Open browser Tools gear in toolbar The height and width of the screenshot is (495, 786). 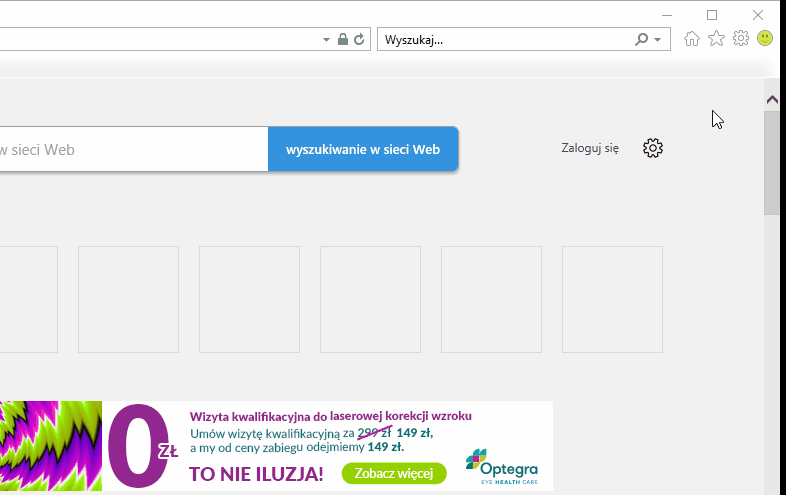click(741, 38)
